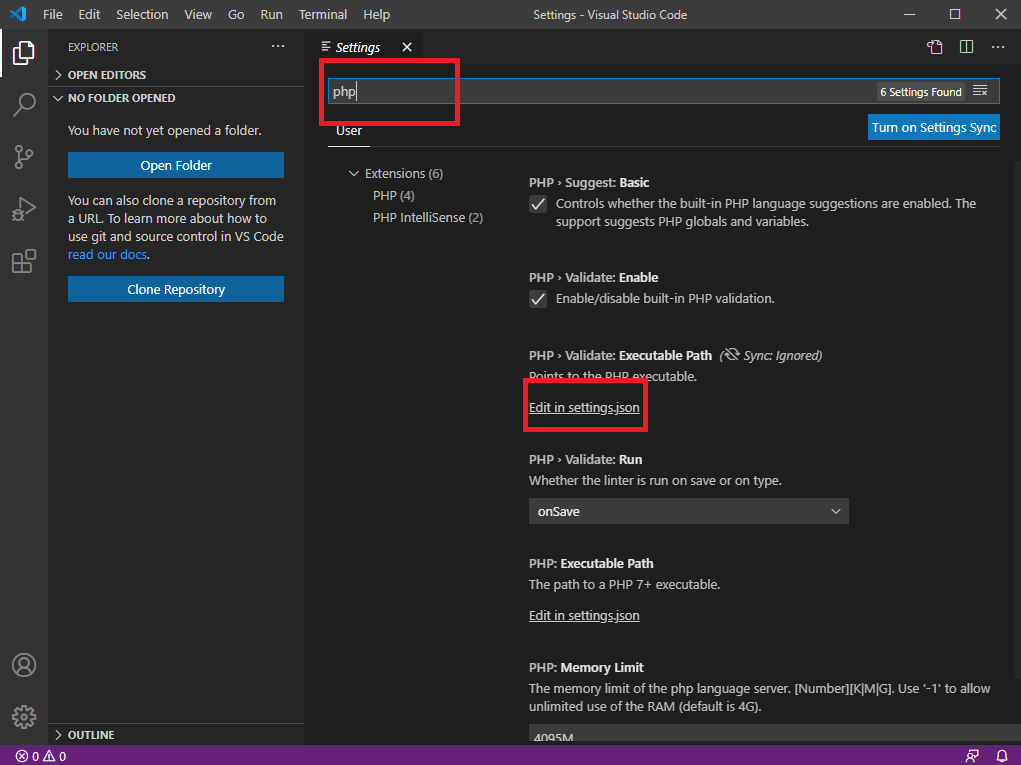
Task: Open the Extensions view icon
Action: pos(23,261)
